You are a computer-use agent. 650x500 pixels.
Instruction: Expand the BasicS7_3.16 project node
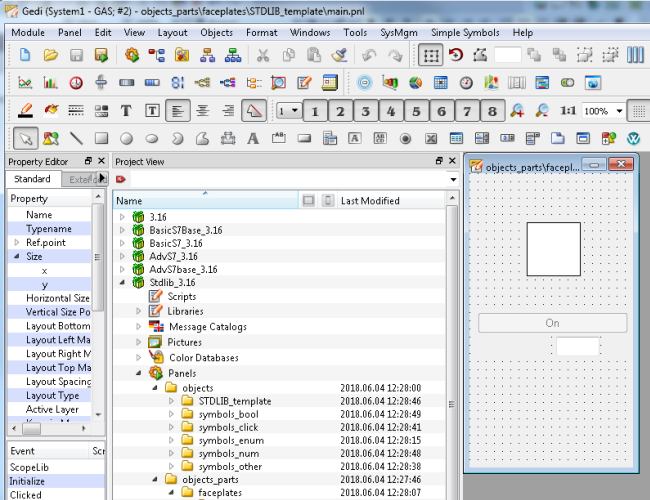coord(123,243)
